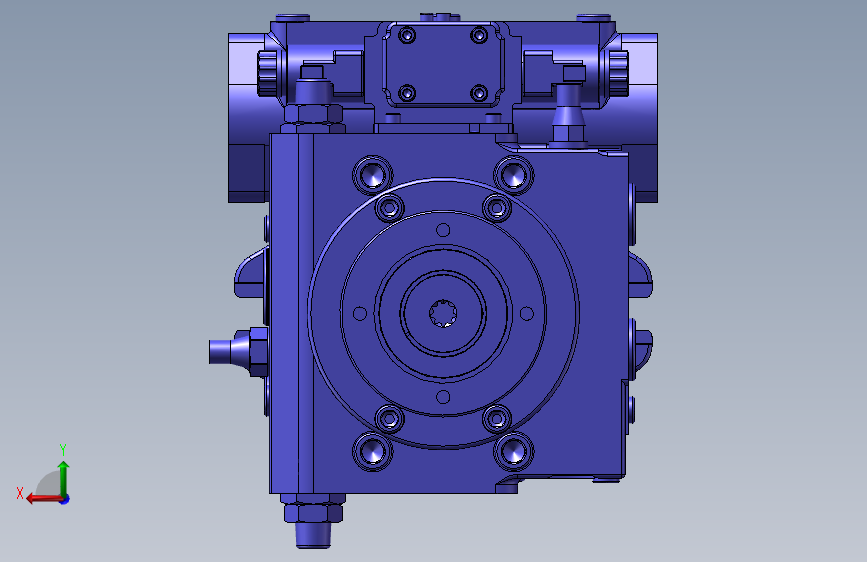Screen dimensions: 867x562
Task: Select the top-left screw on top cover plate
Action: click(408, 35)
